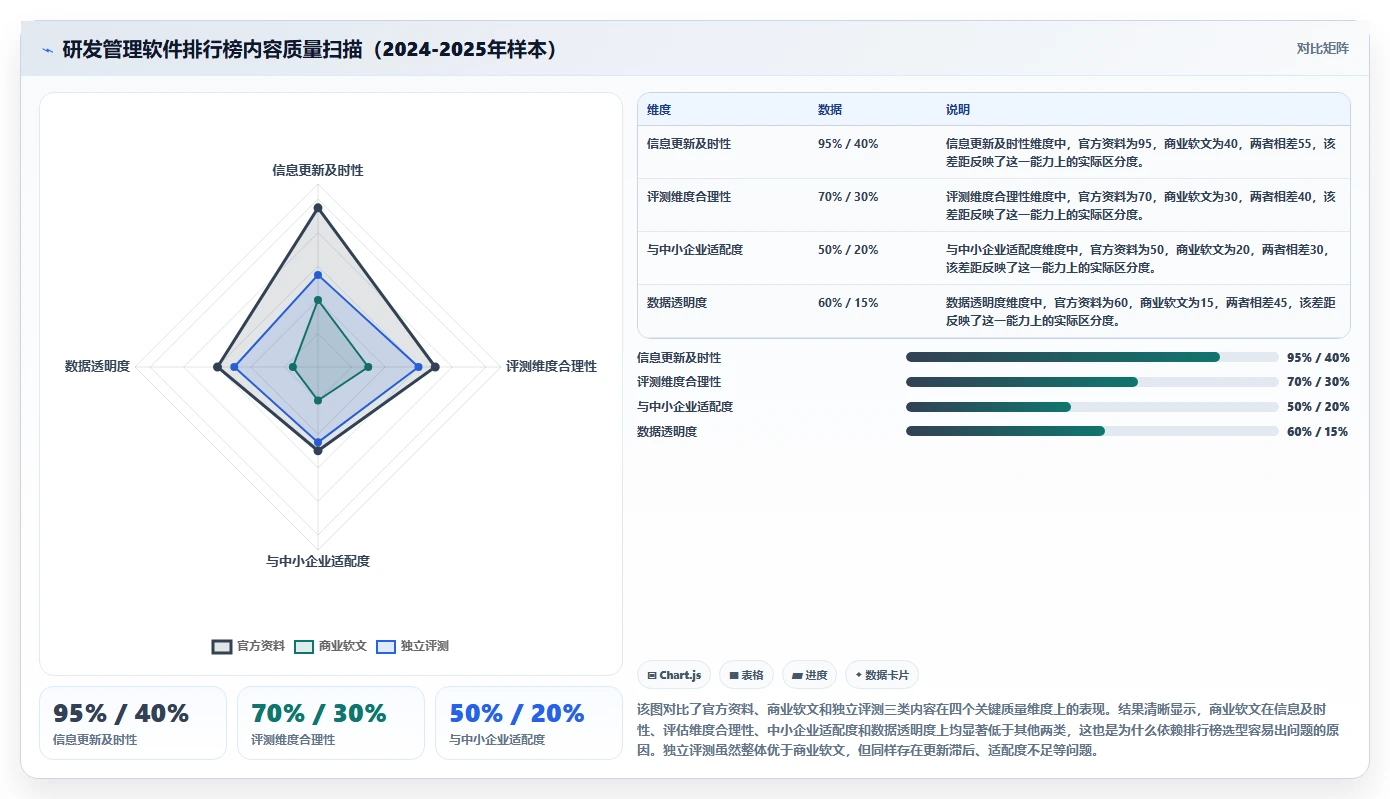Click the 独立评测 legend color box
Image resolution: width=1390 pixels, height=799 pixels.
pyautogui.click(x=386, y=647)
